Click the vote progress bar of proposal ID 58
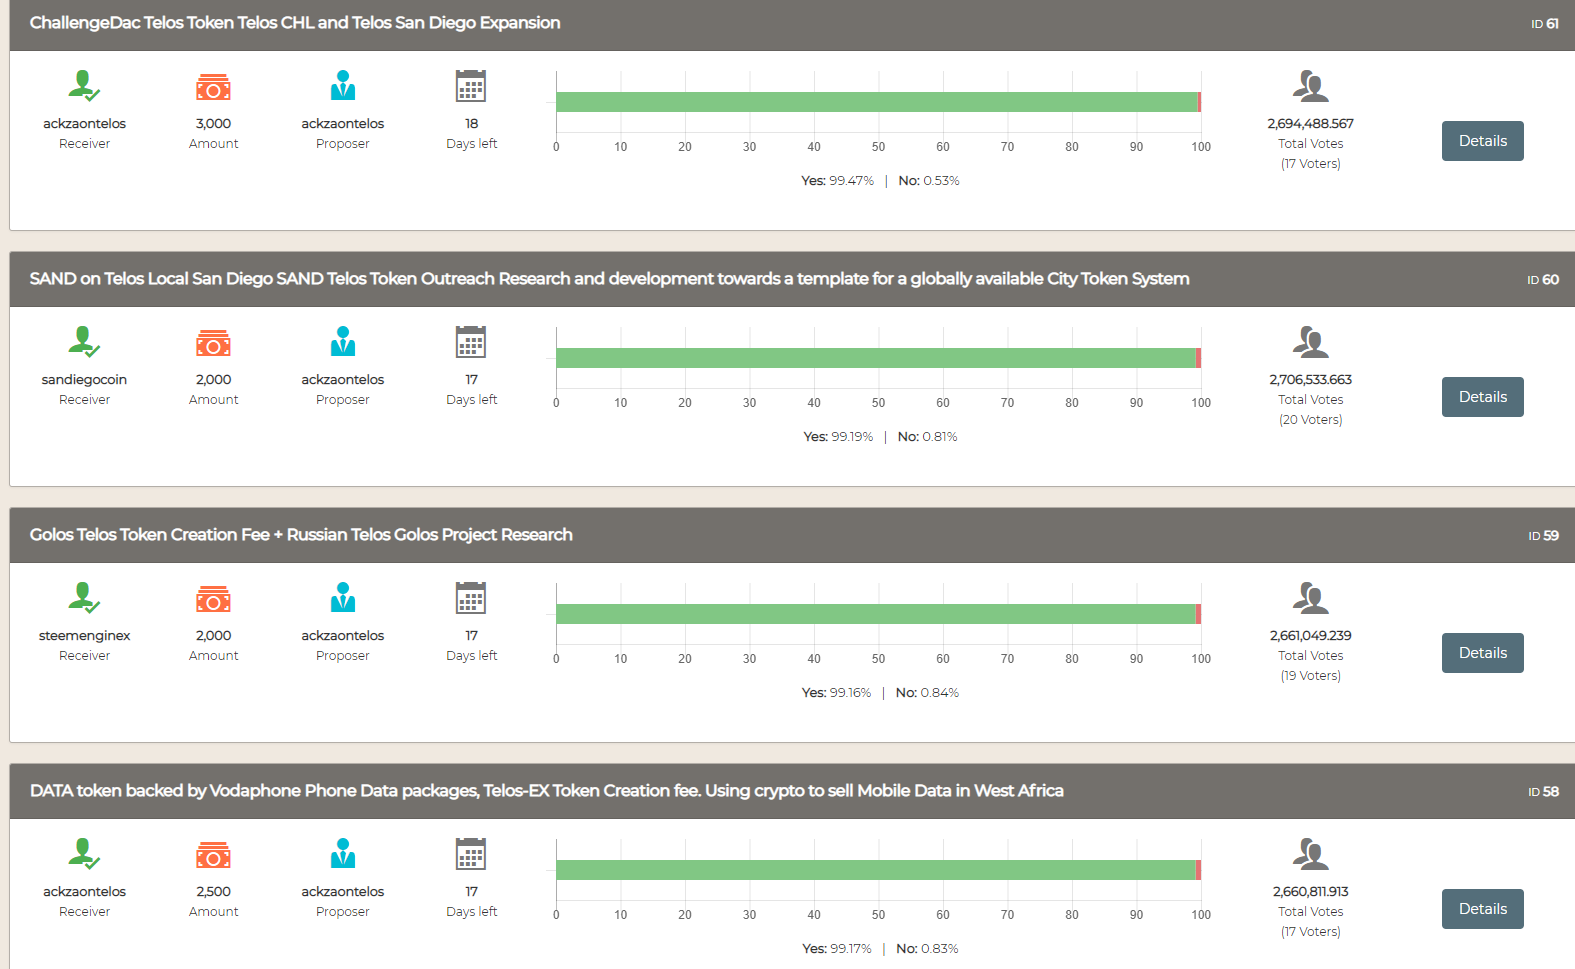This screenshot has height=969, width=1575. point(878,870)
